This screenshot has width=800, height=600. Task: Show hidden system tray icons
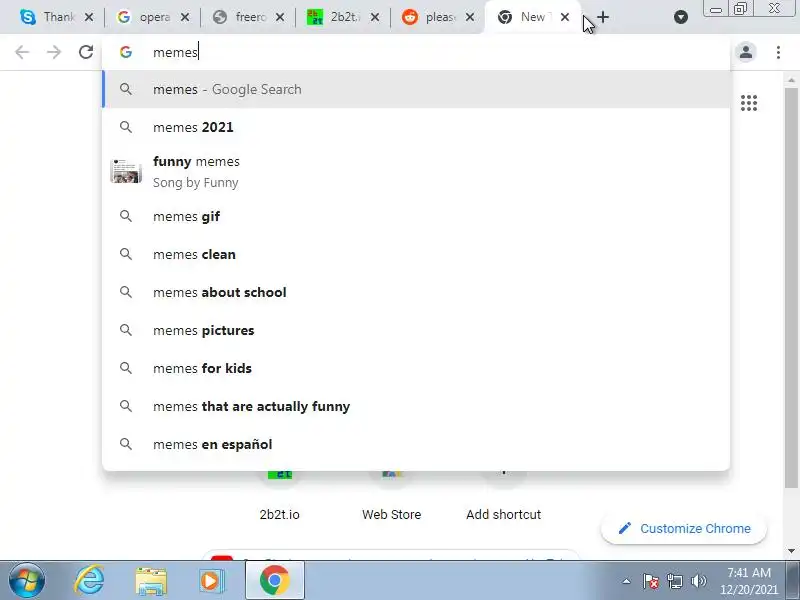(627, 581)
